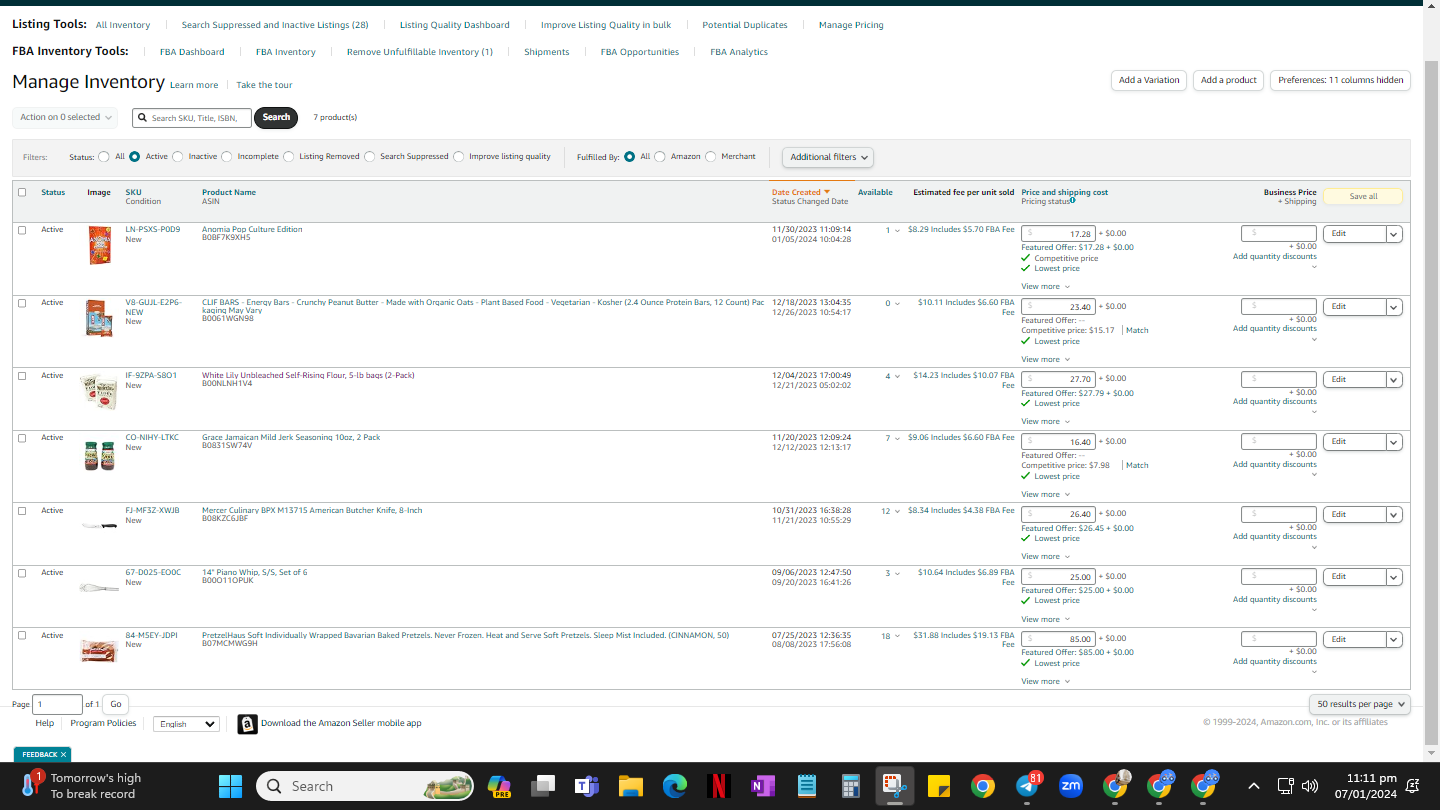Go to All Inventory listing tool

tap(123, 25)
